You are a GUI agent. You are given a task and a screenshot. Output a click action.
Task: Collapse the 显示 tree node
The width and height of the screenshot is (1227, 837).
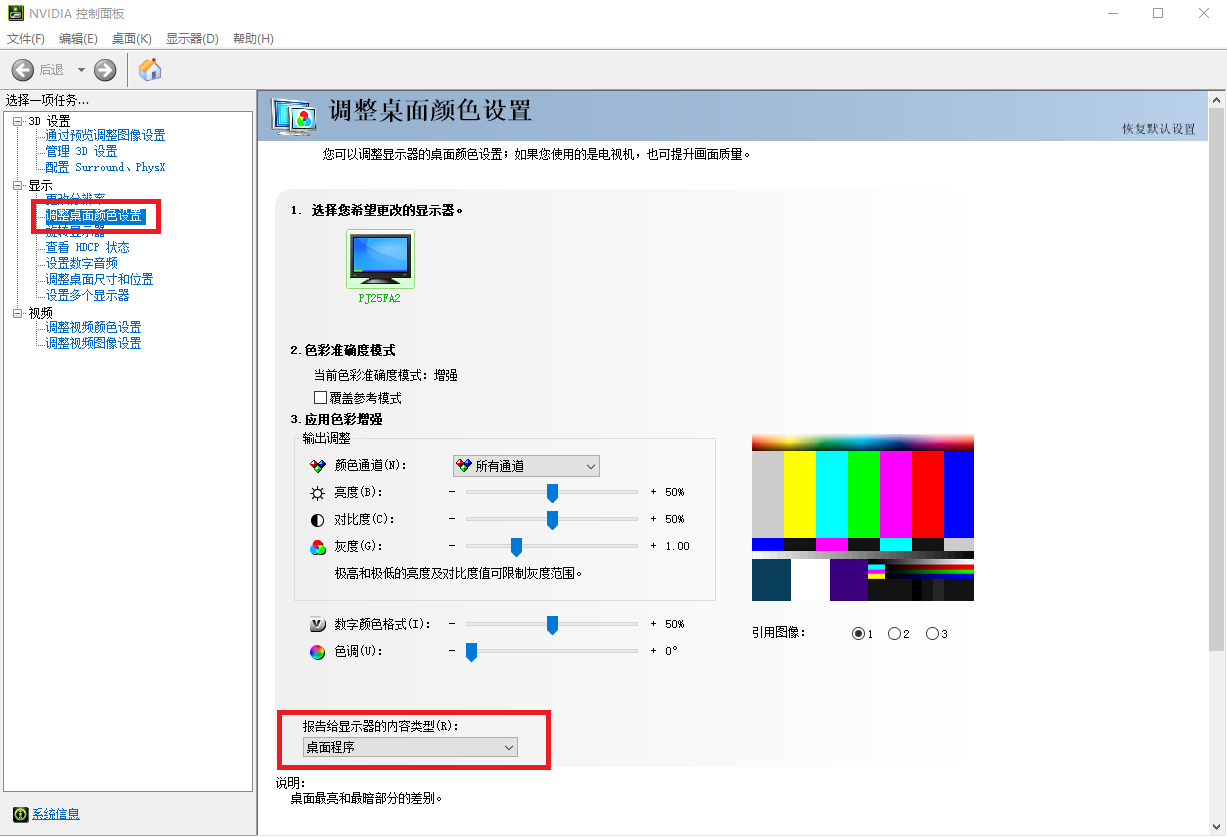pos(17,186)
